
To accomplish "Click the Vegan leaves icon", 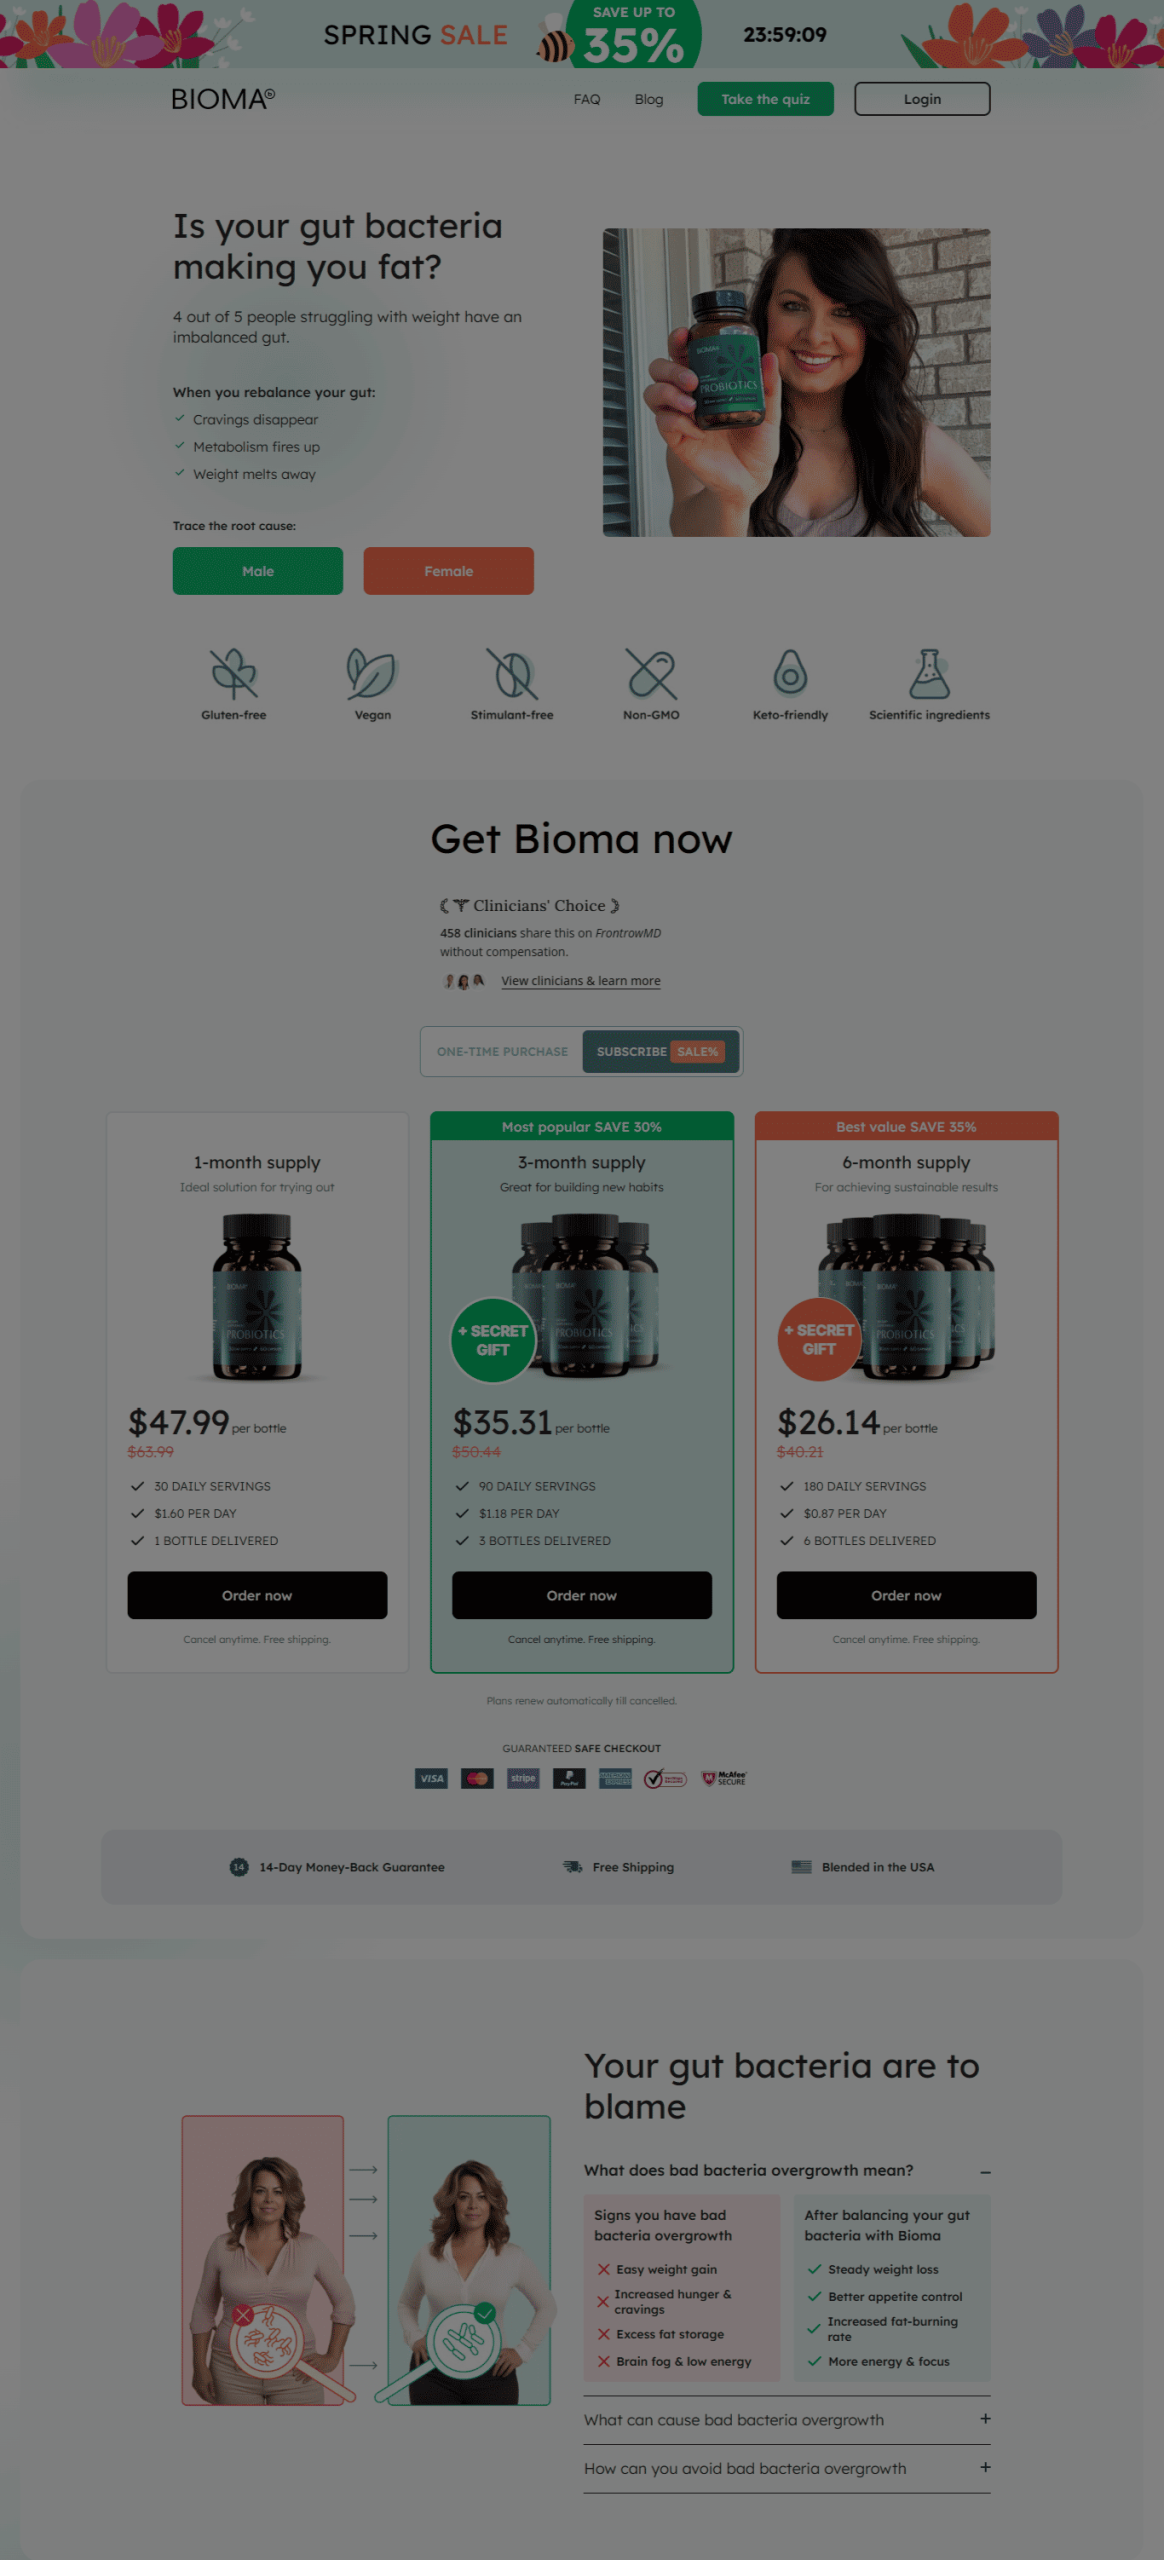I will click(372, 673).
